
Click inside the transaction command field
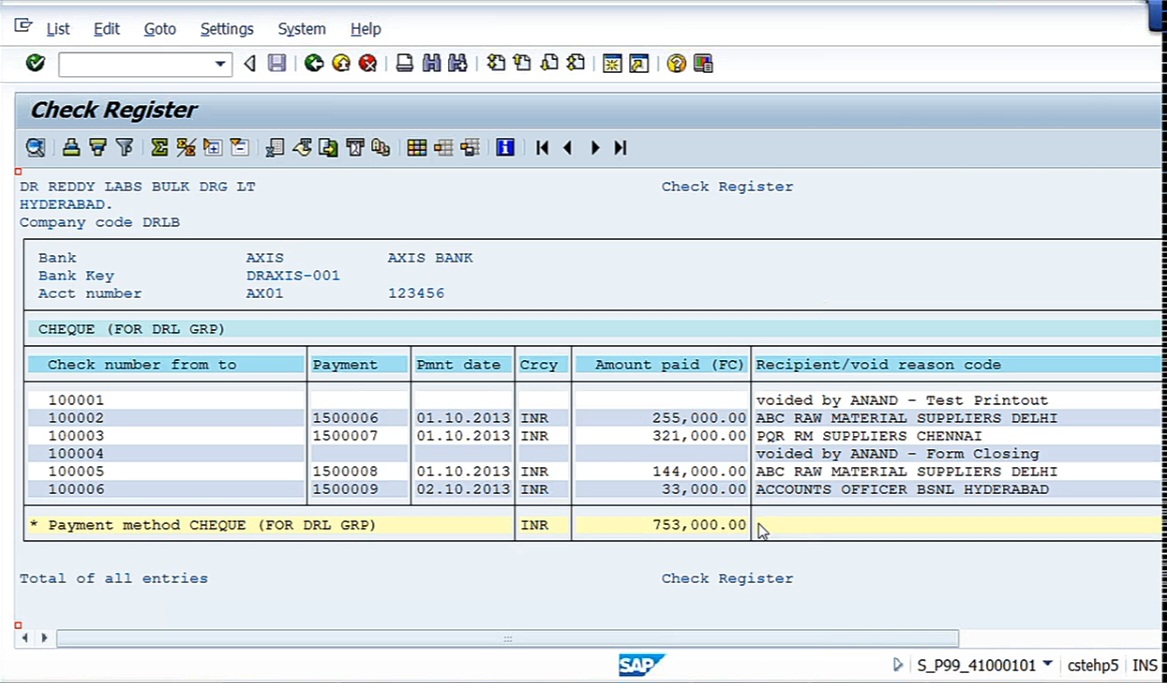[x=135, y=64]
